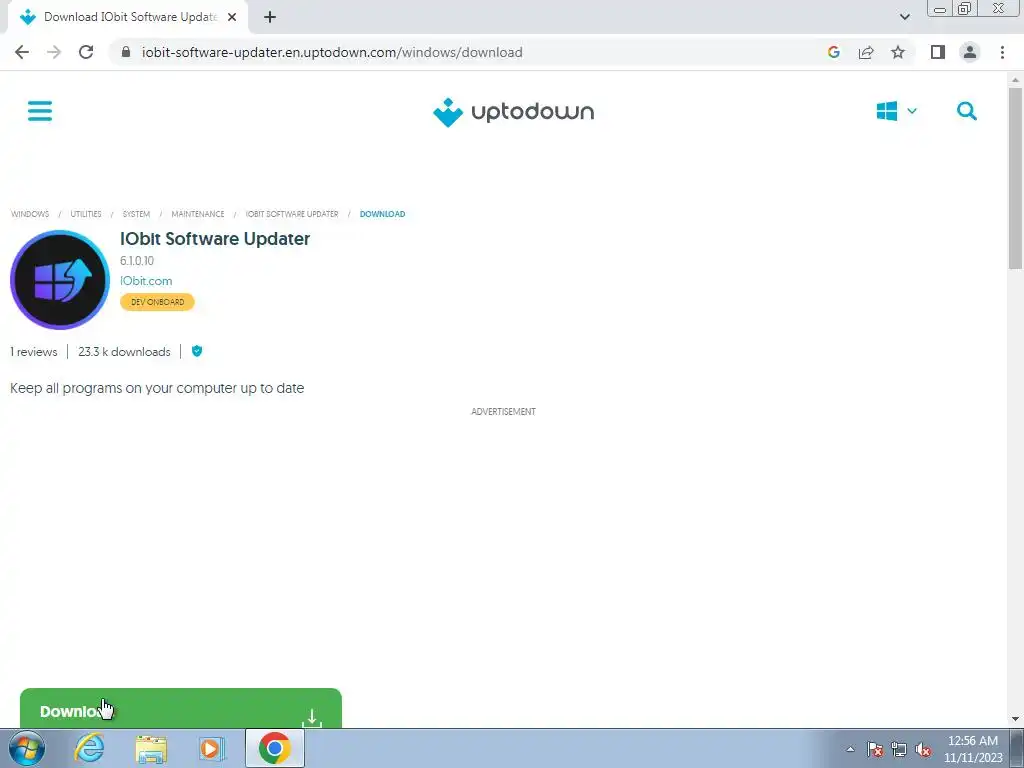Share this page icon

click(866, 52)
